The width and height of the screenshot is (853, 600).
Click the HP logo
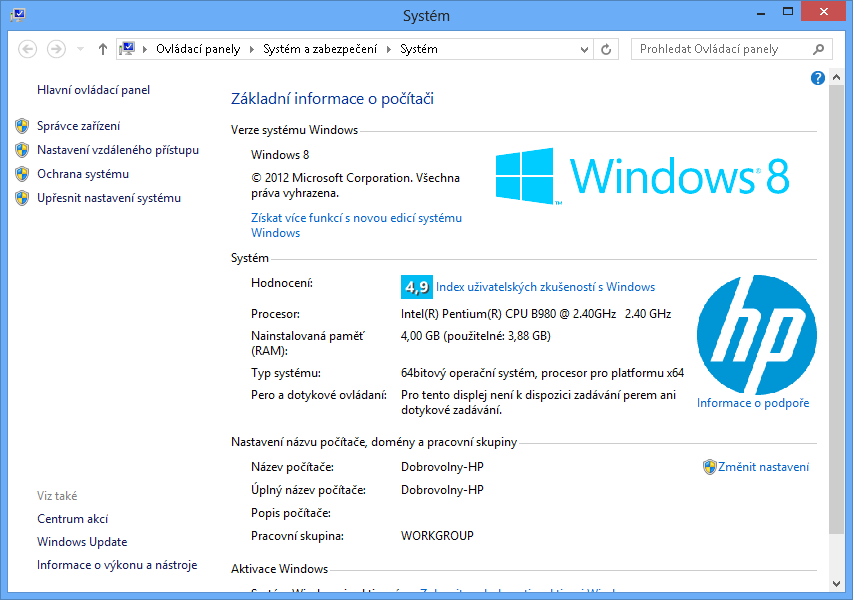(757, 335)
